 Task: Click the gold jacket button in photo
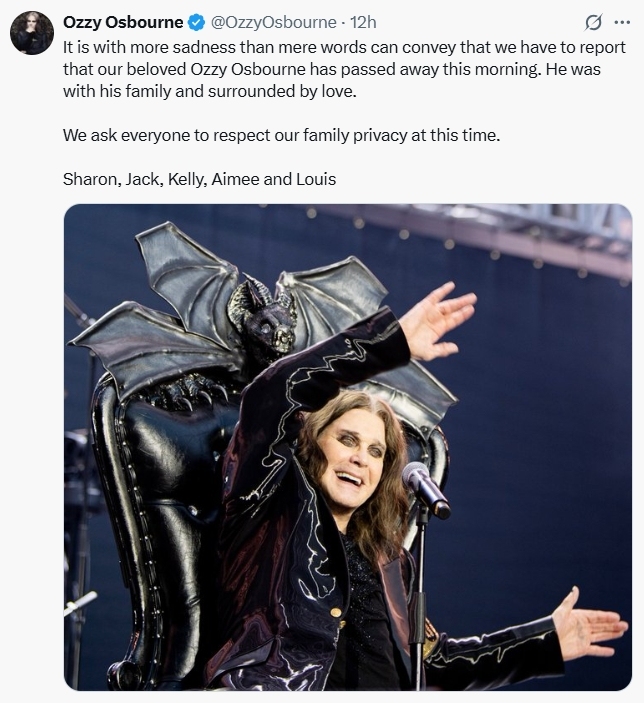[x=335, y=612]
